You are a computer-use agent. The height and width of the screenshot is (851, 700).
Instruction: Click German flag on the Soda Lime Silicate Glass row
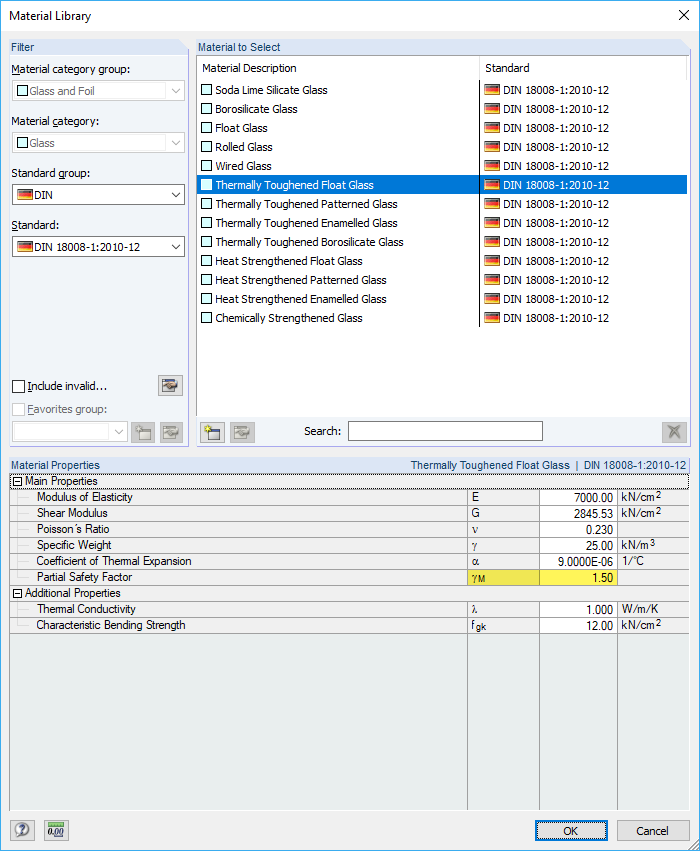492,90
